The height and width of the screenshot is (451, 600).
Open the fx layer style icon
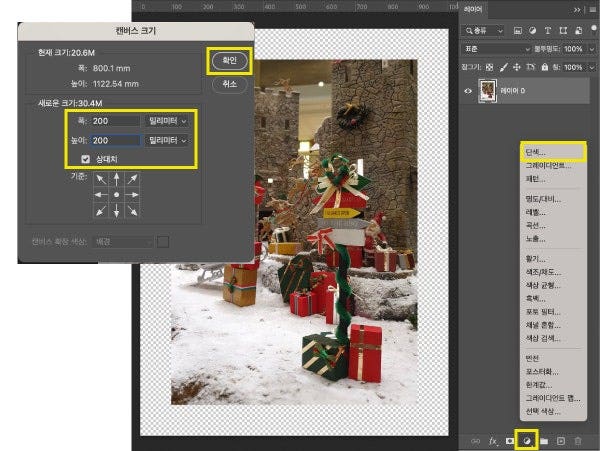coord(493,441)
